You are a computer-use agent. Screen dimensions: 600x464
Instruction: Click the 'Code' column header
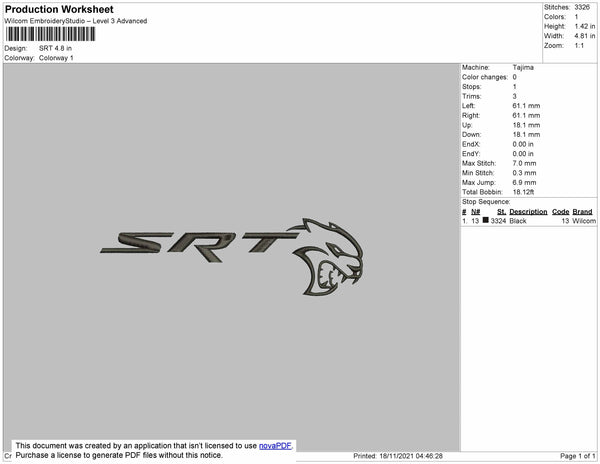561,212
